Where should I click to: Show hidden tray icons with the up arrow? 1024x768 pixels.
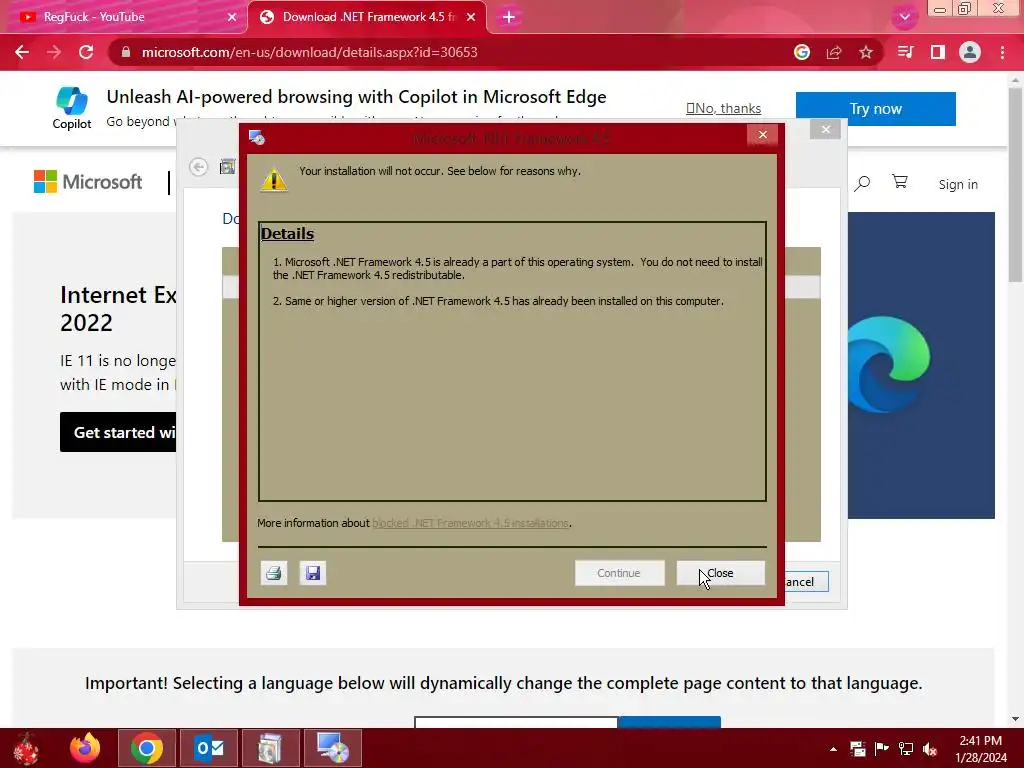[833, 749]
